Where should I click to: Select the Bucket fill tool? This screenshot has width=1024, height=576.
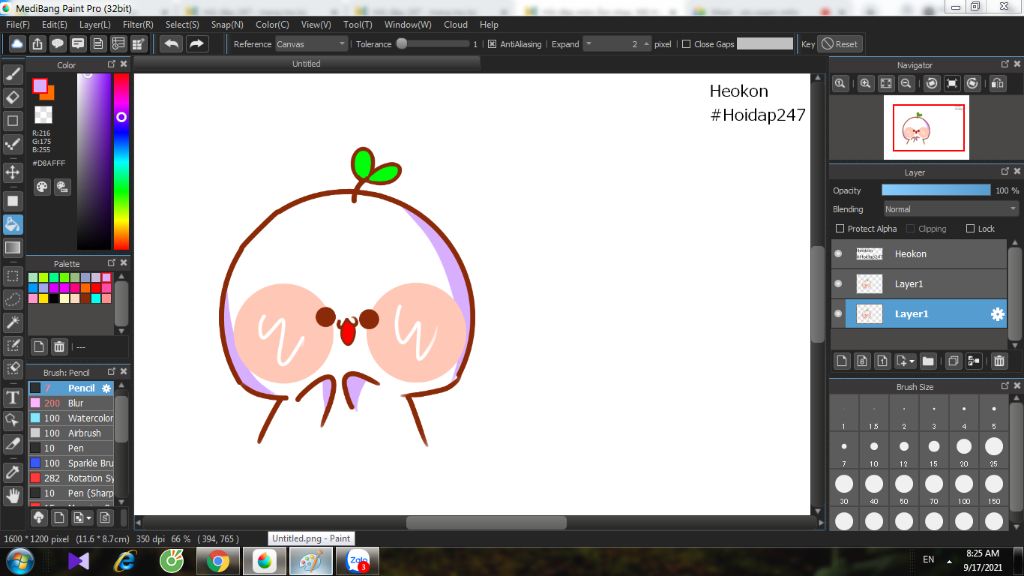click(x=12, y=225)
